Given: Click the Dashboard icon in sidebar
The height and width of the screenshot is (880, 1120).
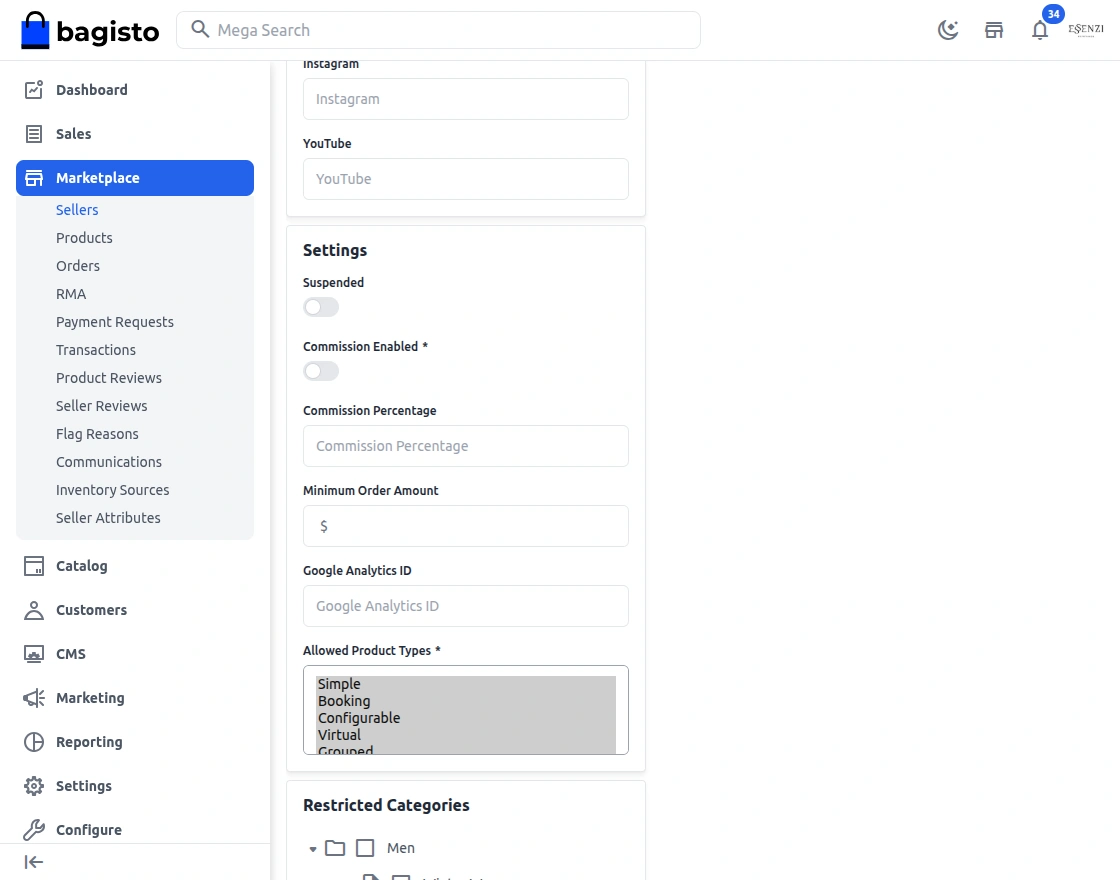Looking at the screenshot, I should point(34,90).
